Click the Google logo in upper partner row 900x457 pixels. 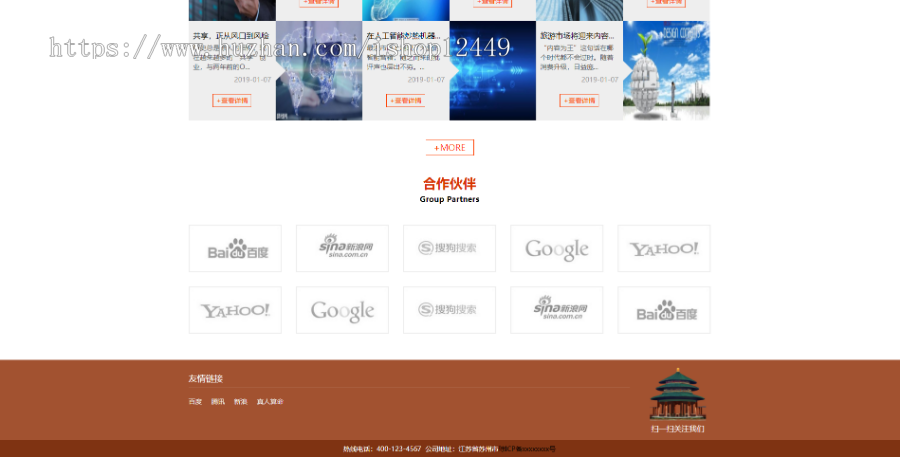click(x=557, y=249)
